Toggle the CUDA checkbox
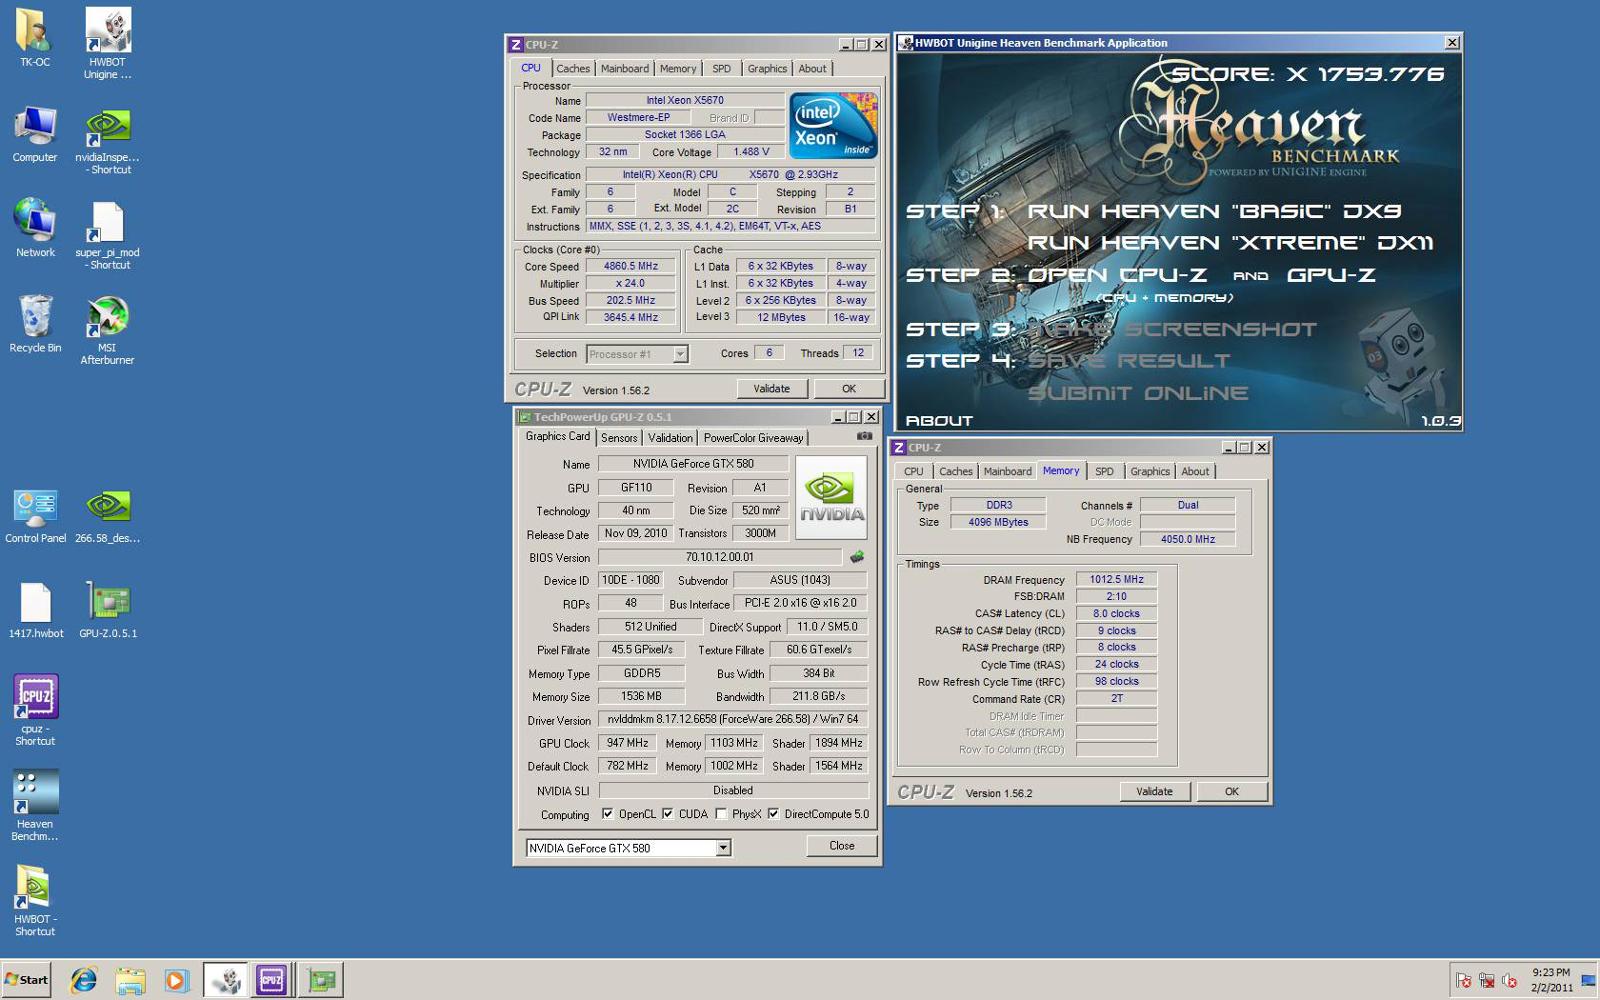 [667, 814]
